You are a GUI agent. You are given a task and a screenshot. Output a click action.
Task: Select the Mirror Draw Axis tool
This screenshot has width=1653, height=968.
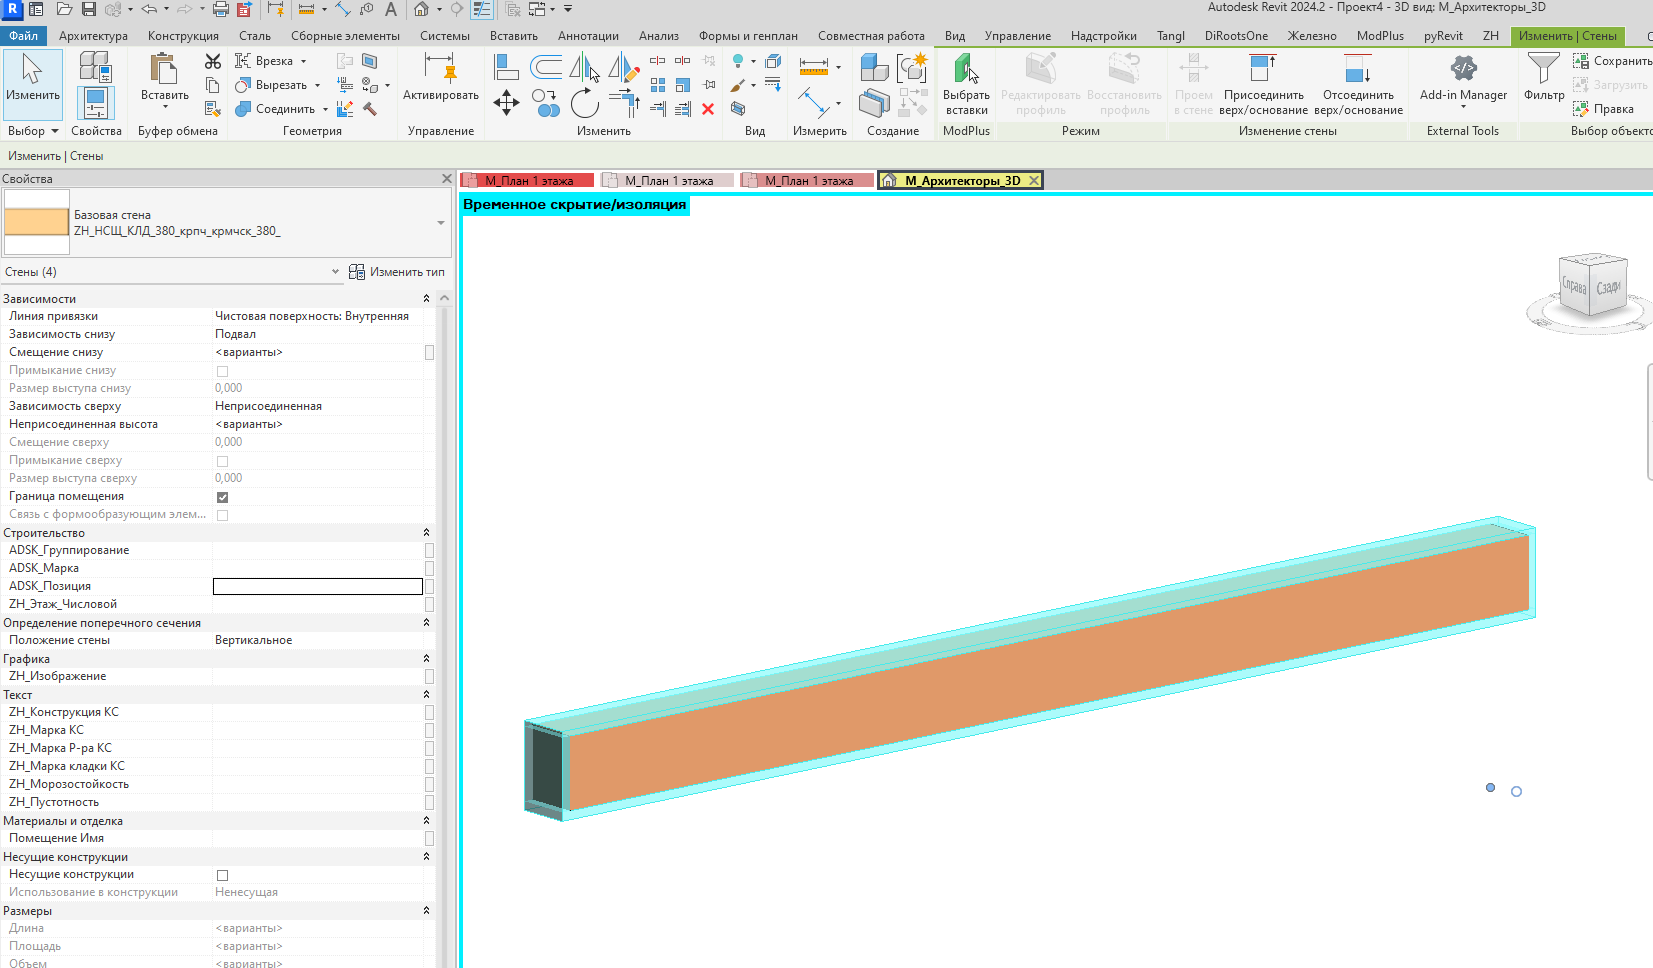tap(624, 67)
